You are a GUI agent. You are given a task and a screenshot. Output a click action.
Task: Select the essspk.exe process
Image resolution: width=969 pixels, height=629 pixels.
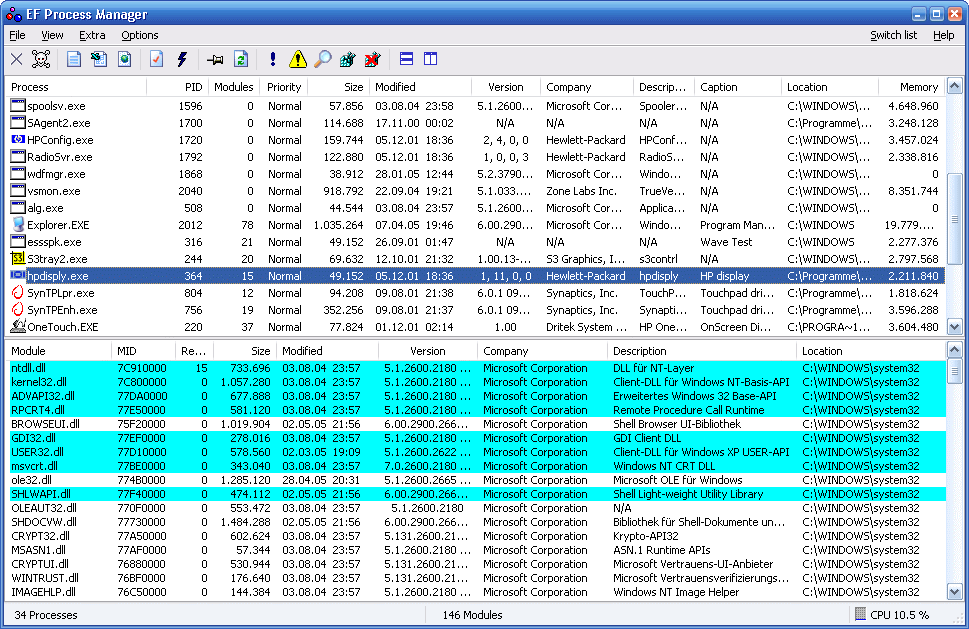476,242
